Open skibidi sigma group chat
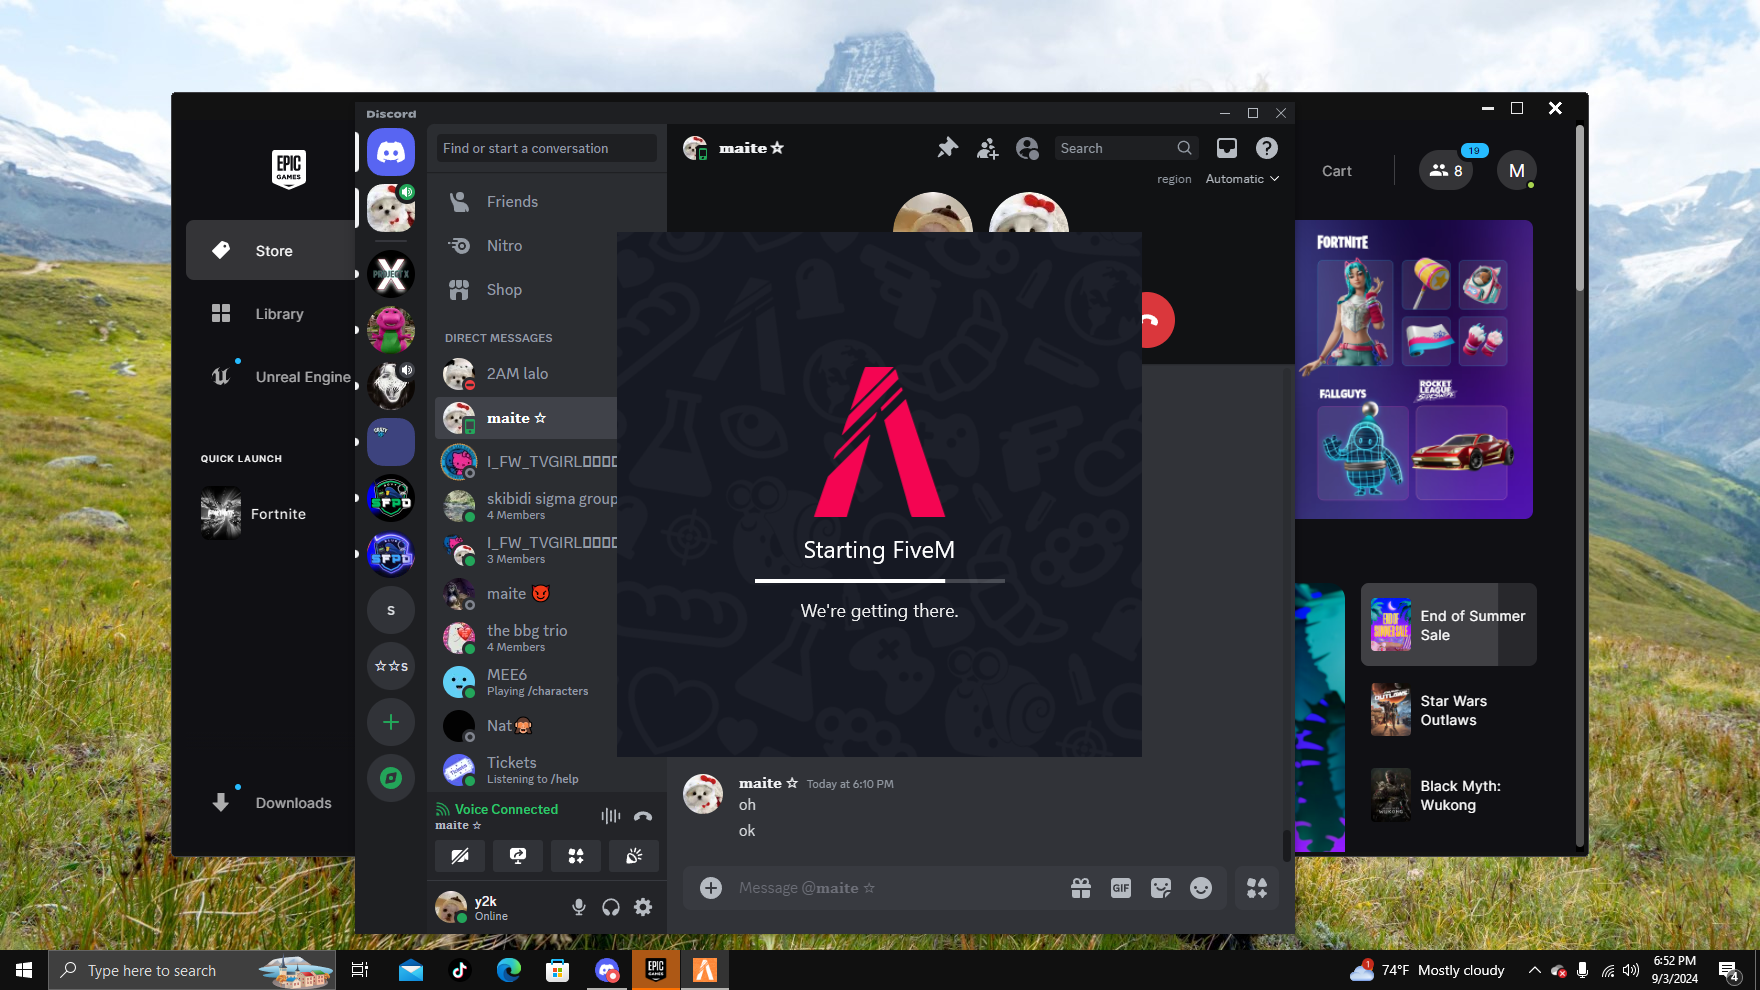This screenshot has width=1760, height=990. click(526, 506)
